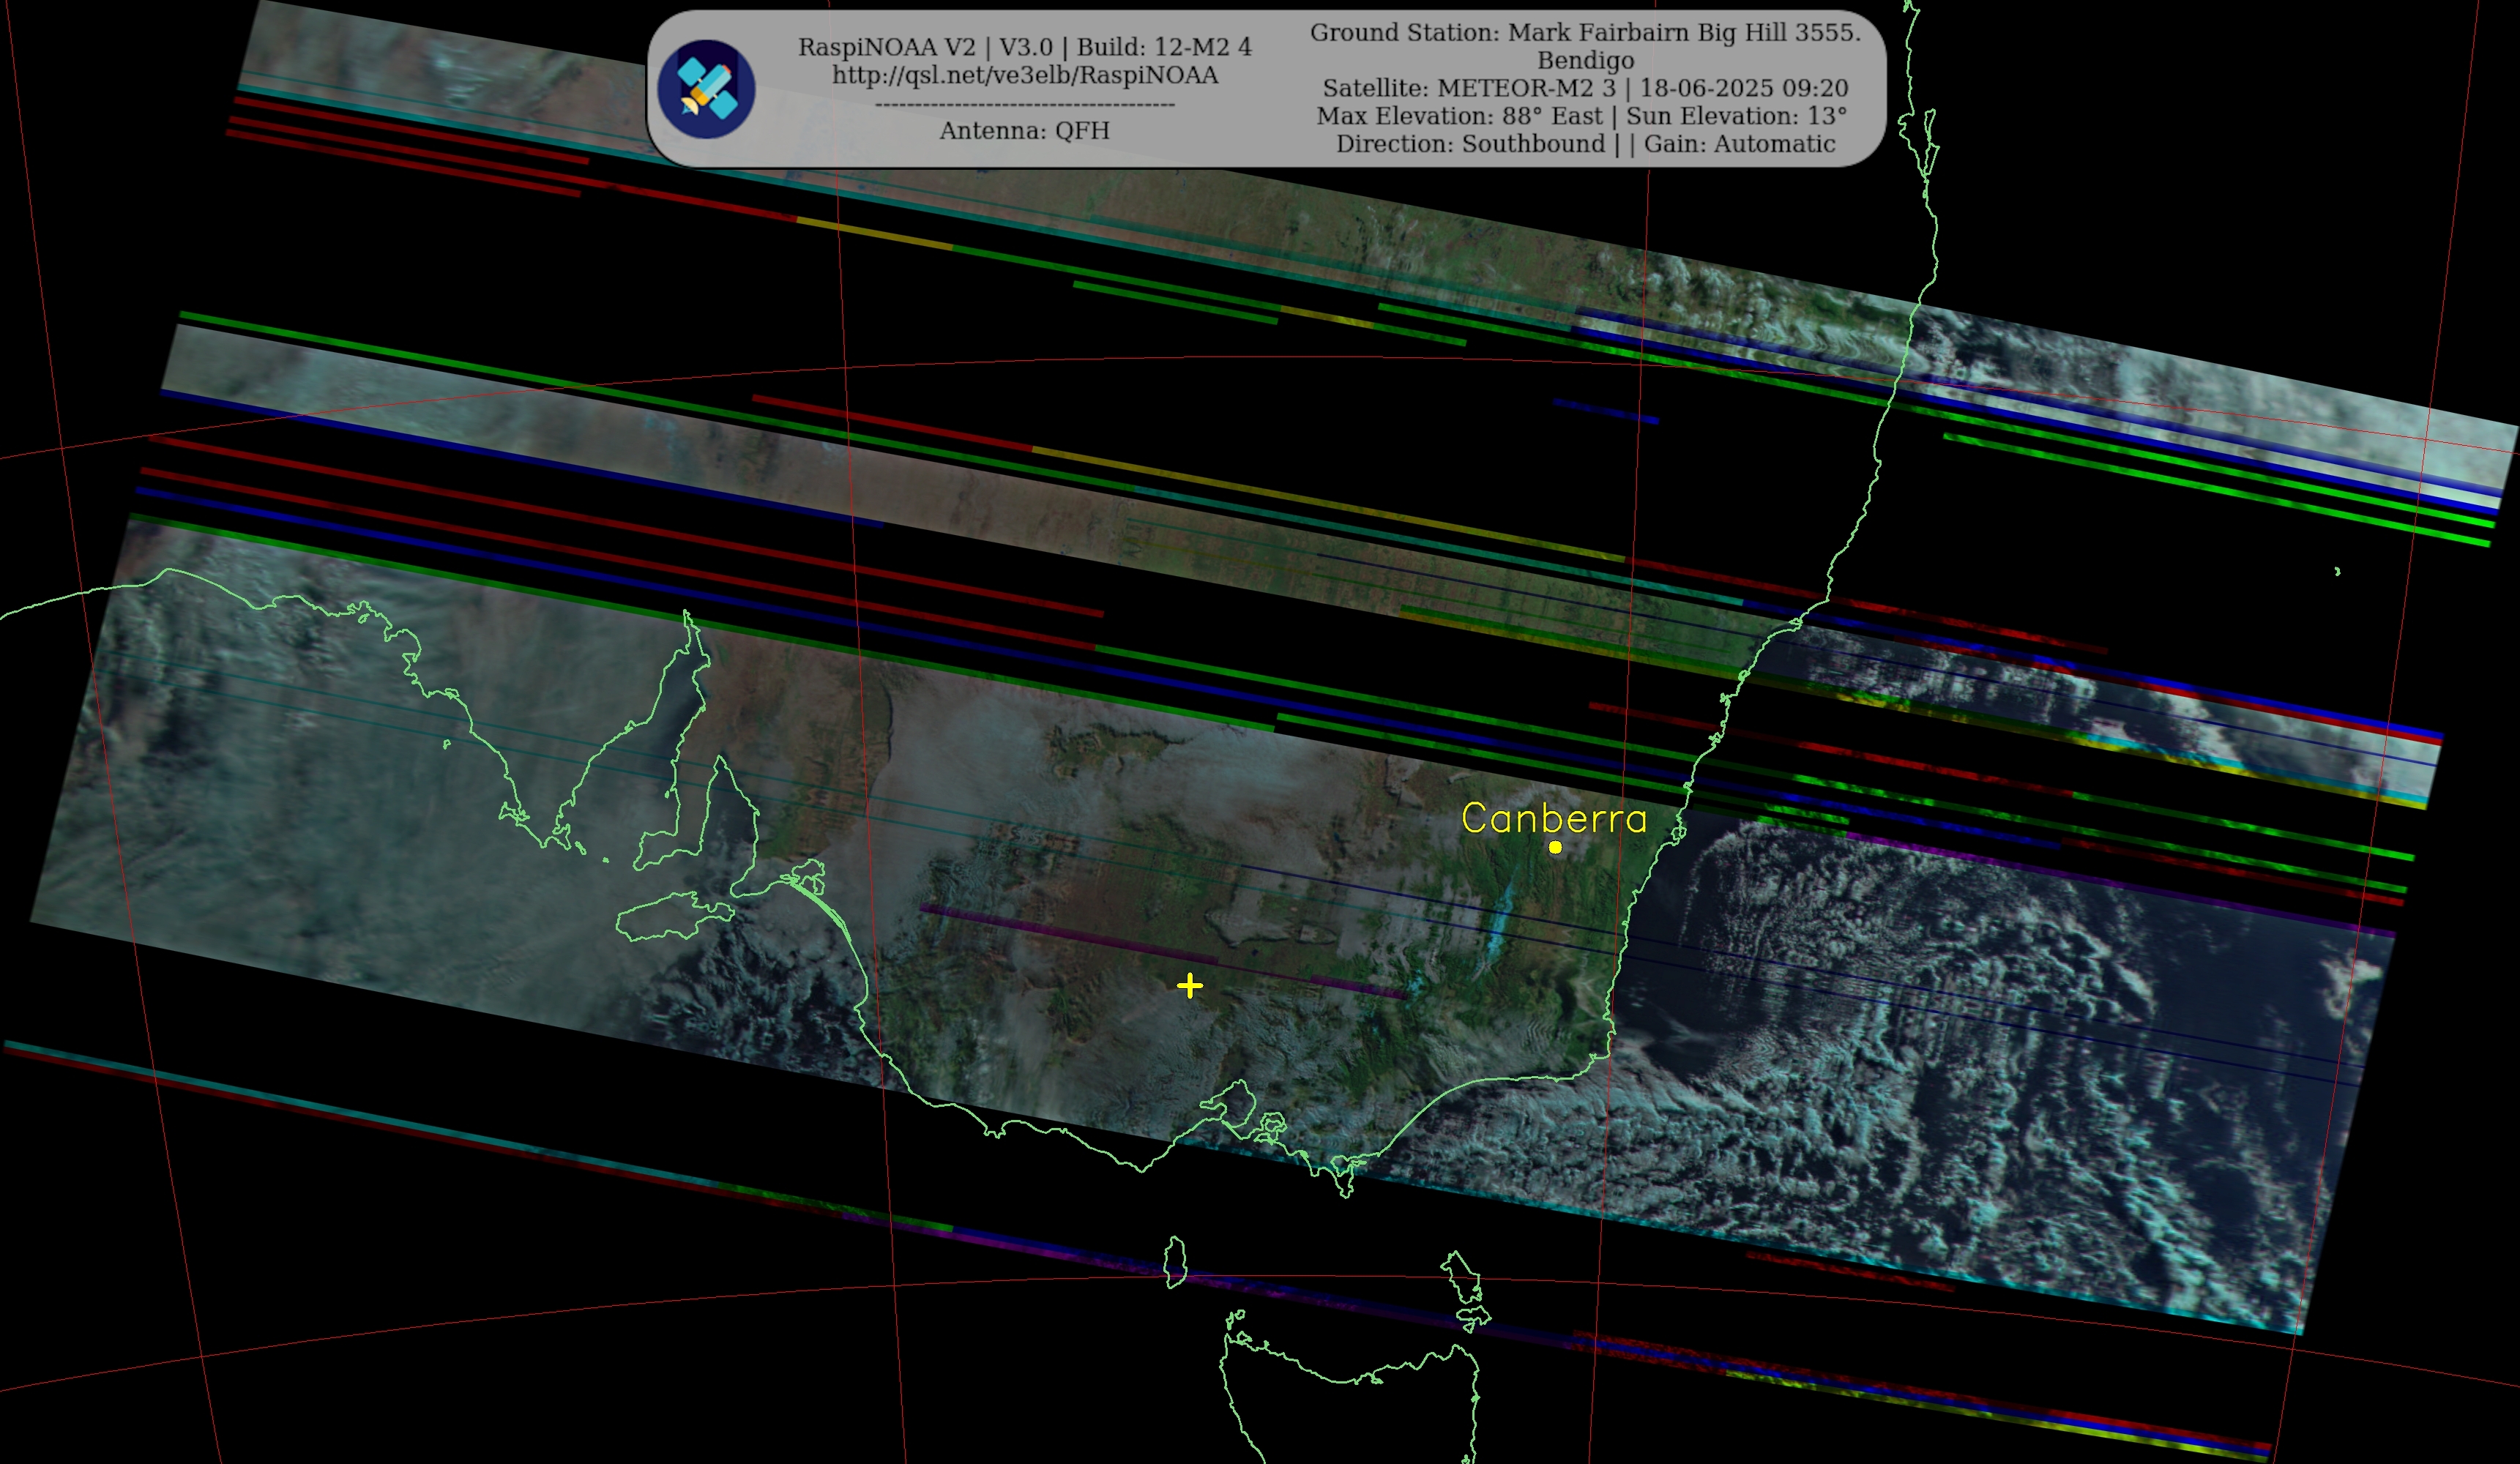
Task: Click the RaspiNOAA V2 version title text
Action: pyautogui.click(x=1024, y=47)
